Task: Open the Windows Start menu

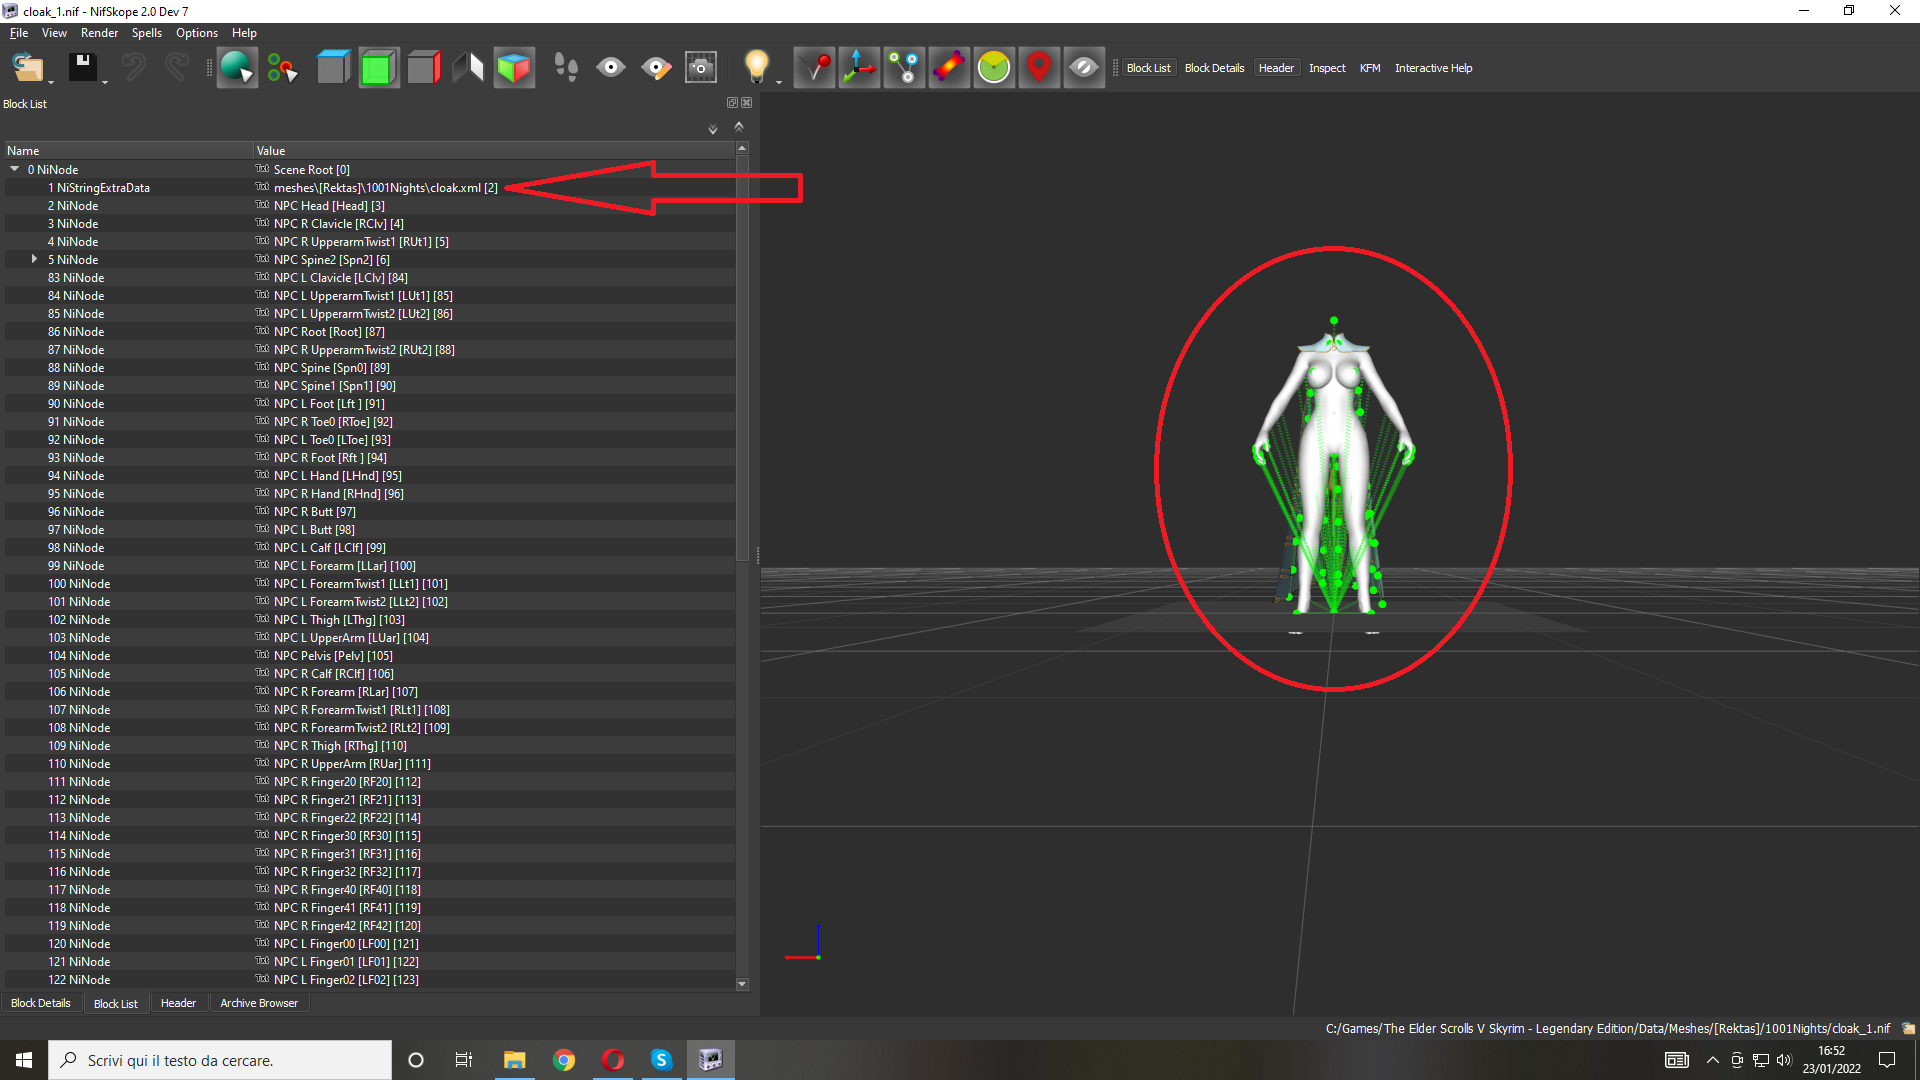Action: 24,1060
